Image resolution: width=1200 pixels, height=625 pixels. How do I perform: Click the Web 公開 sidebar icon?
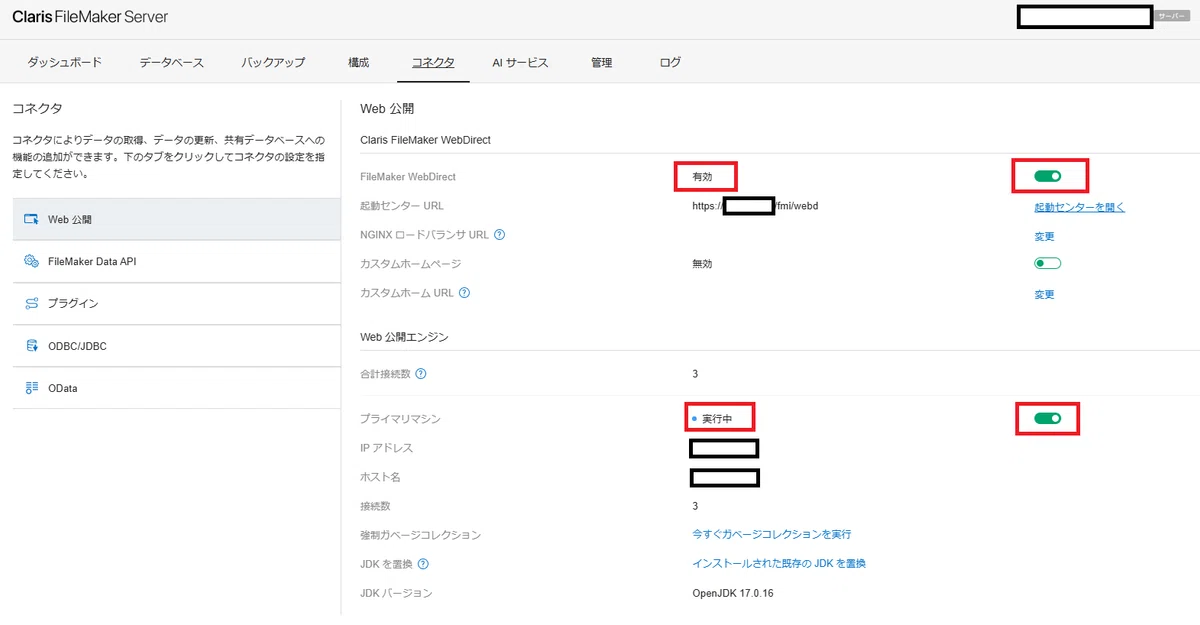click(31, 219)
